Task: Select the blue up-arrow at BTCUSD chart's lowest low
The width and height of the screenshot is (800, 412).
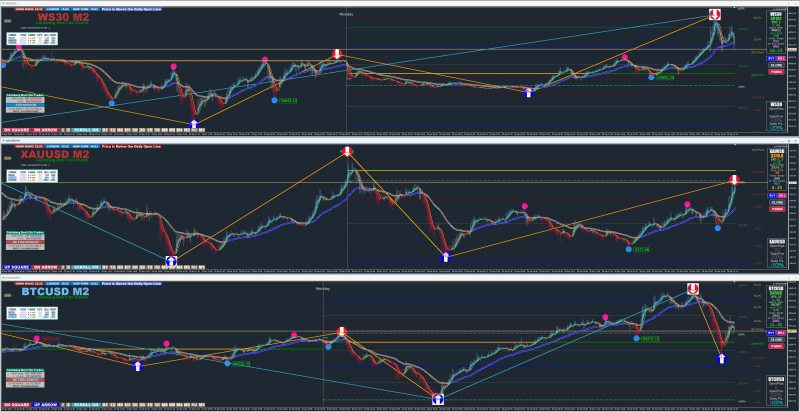Action: point(437,399)
